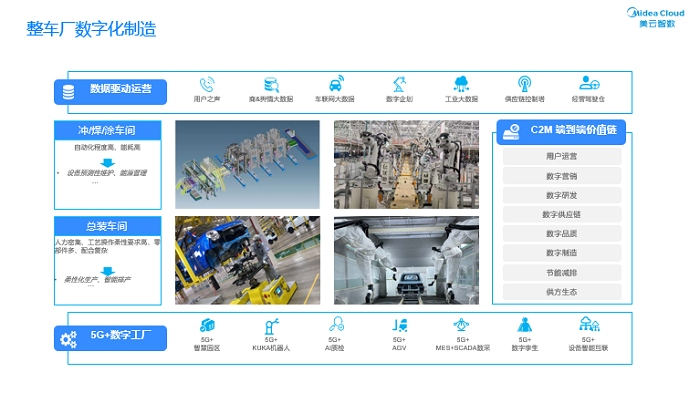Viewport: 700px width, 393px height.
Task: Select the 数字供应链 item
Action: [x=562, y=214]
